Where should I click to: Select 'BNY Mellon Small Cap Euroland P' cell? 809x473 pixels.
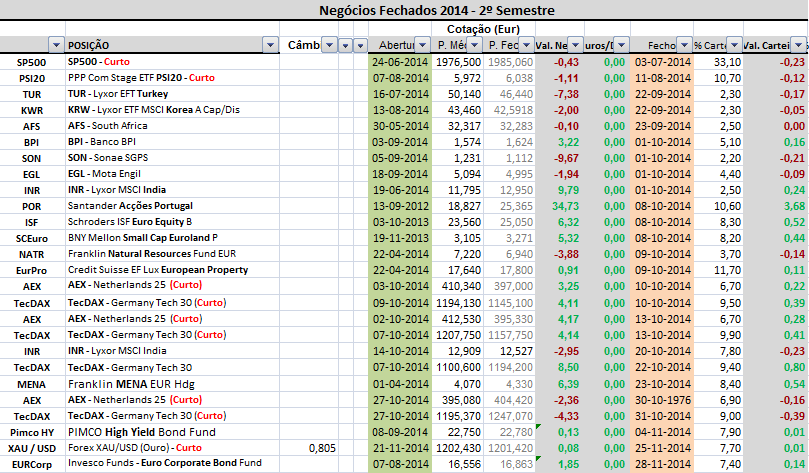pos(172,238)
